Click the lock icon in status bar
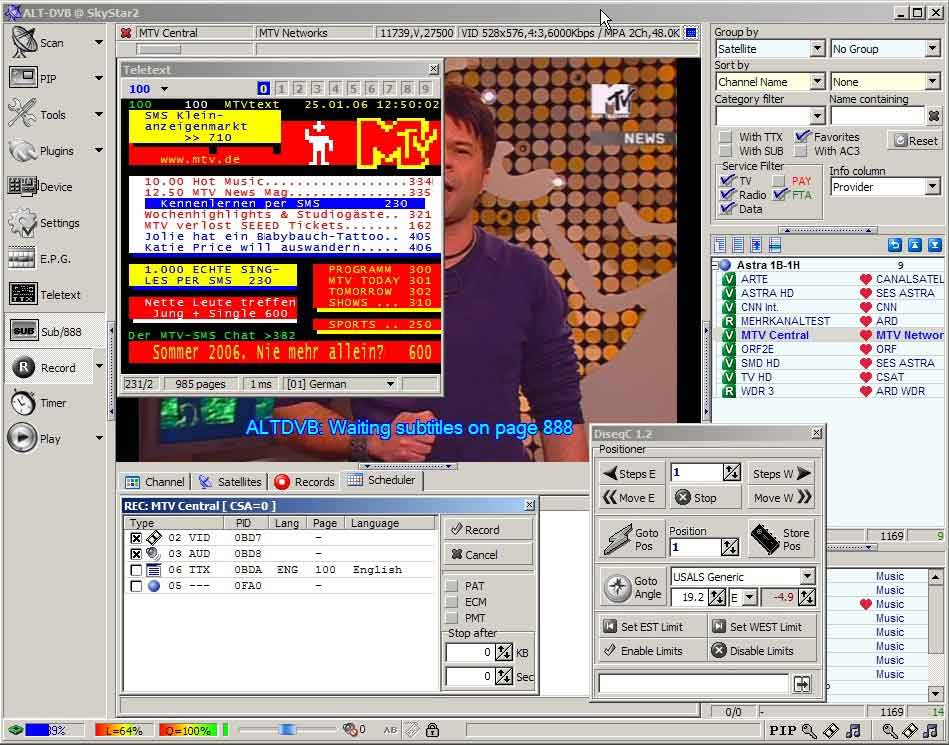949x745 pixels. [x=432, y=730]
